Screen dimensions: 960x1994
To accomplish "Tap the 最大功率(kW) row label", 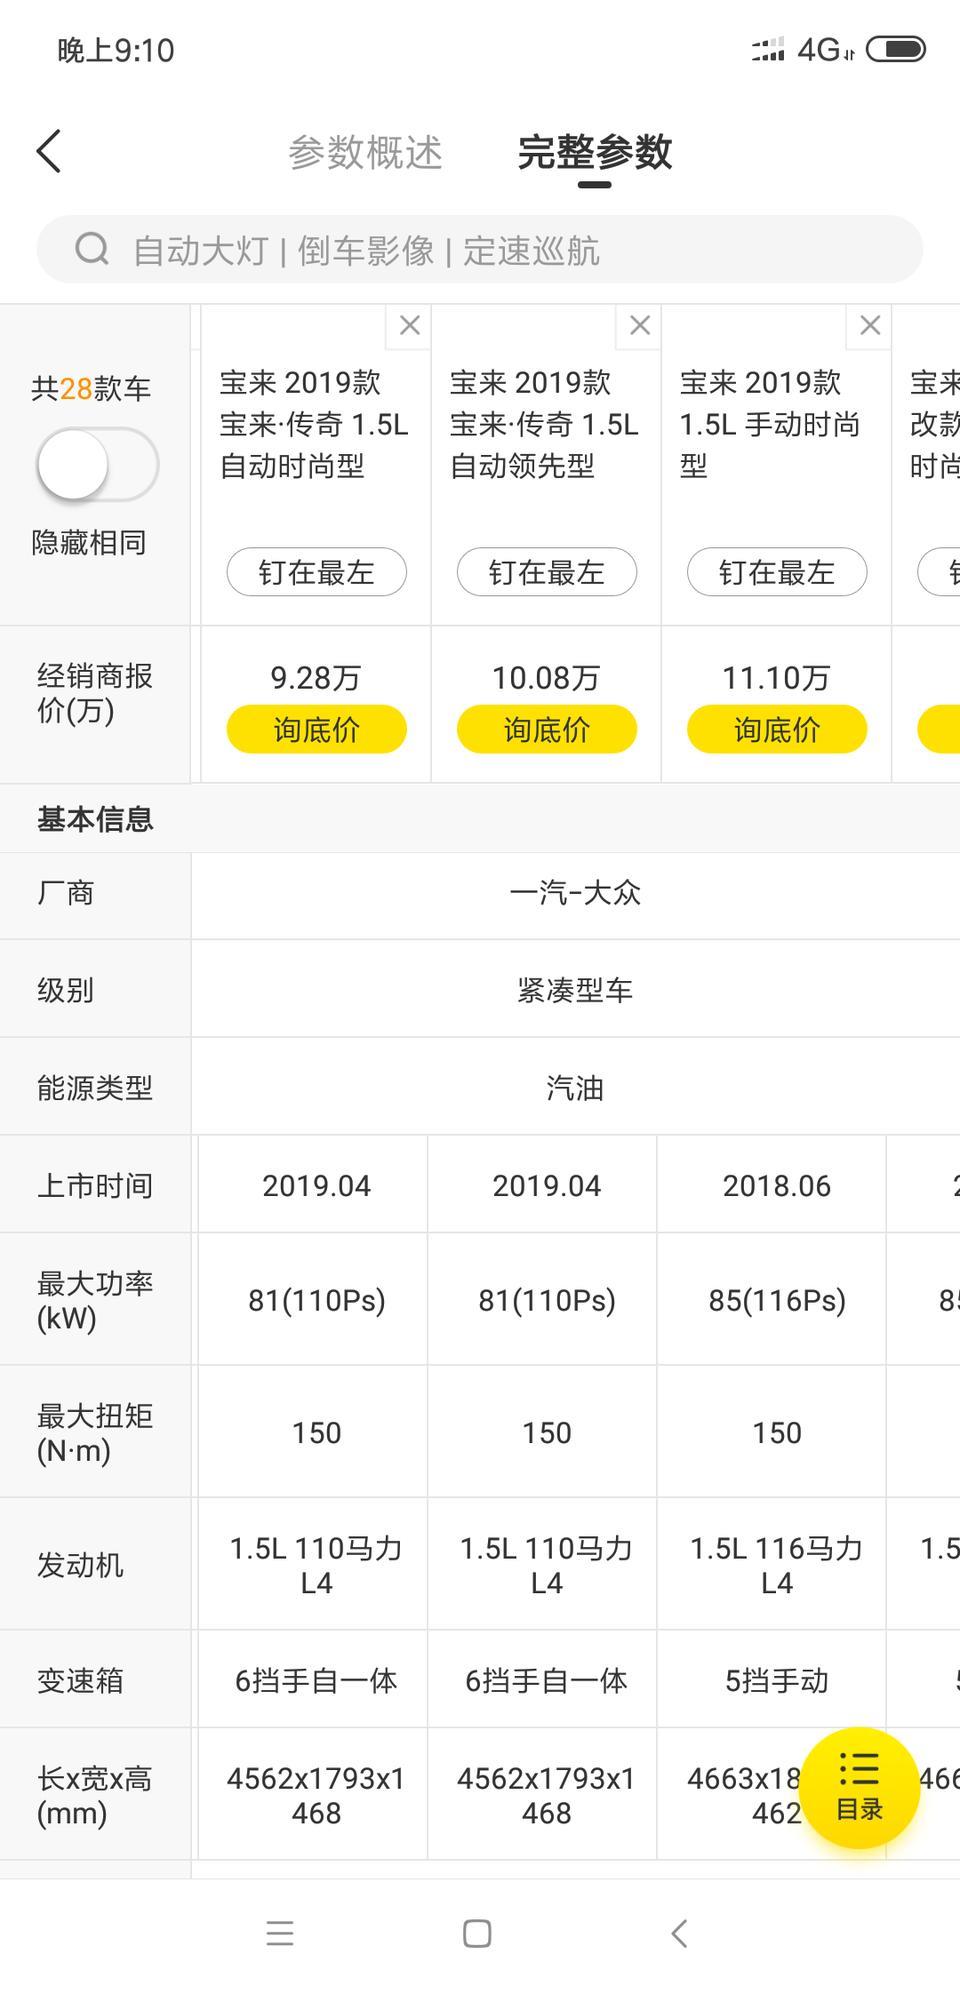I will click(x=95, y=1300).
